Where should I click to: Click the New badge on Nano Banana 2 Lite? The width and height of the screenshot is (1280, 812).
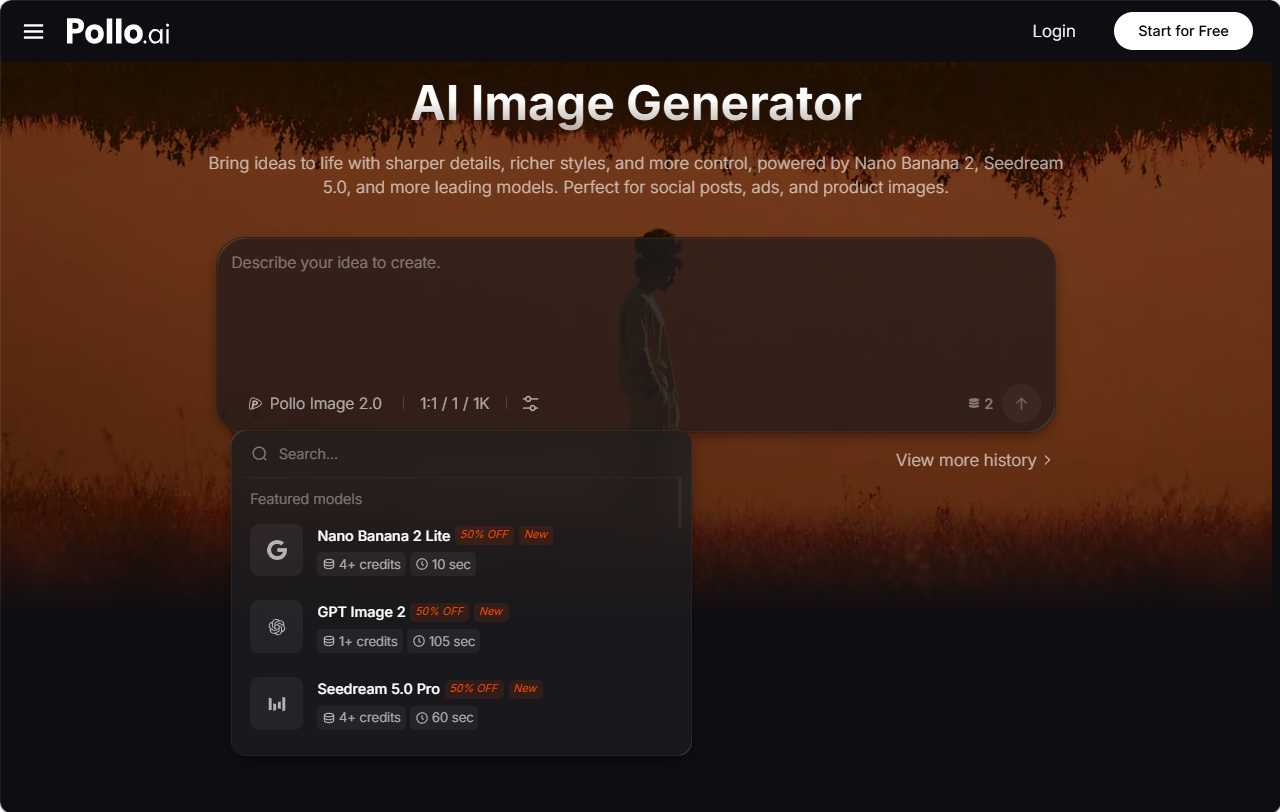click(x=536, y=534)
